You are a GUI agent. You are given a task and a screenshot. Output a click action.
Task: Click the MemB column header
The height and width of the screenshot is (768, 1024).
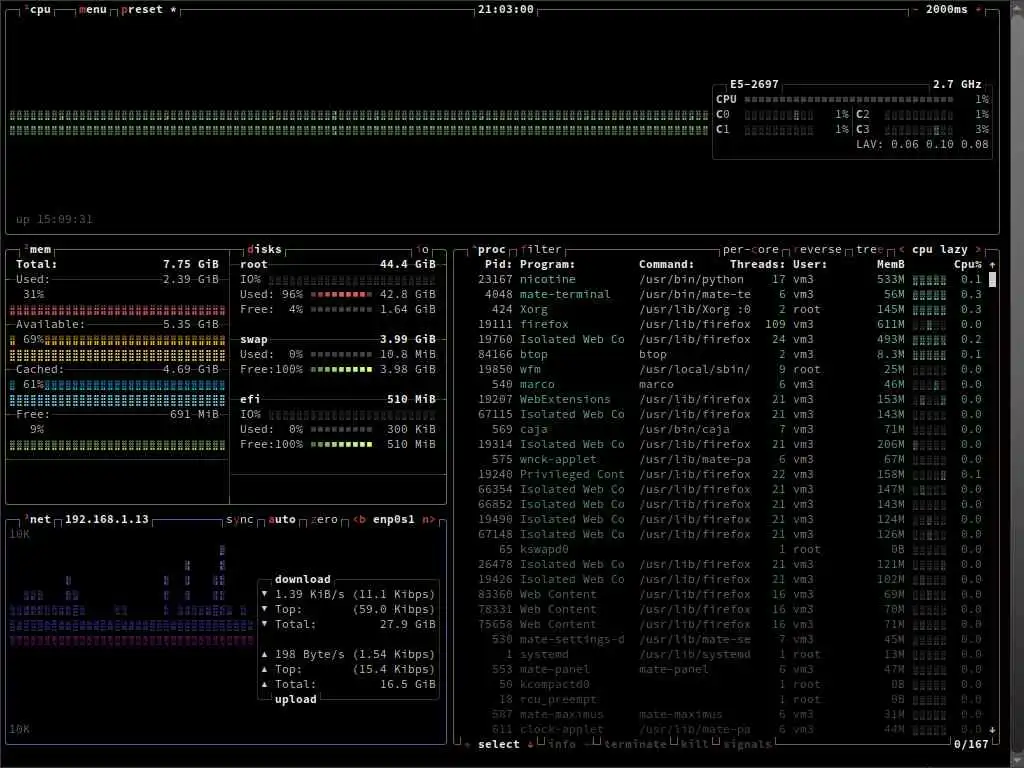pos(891,264)
